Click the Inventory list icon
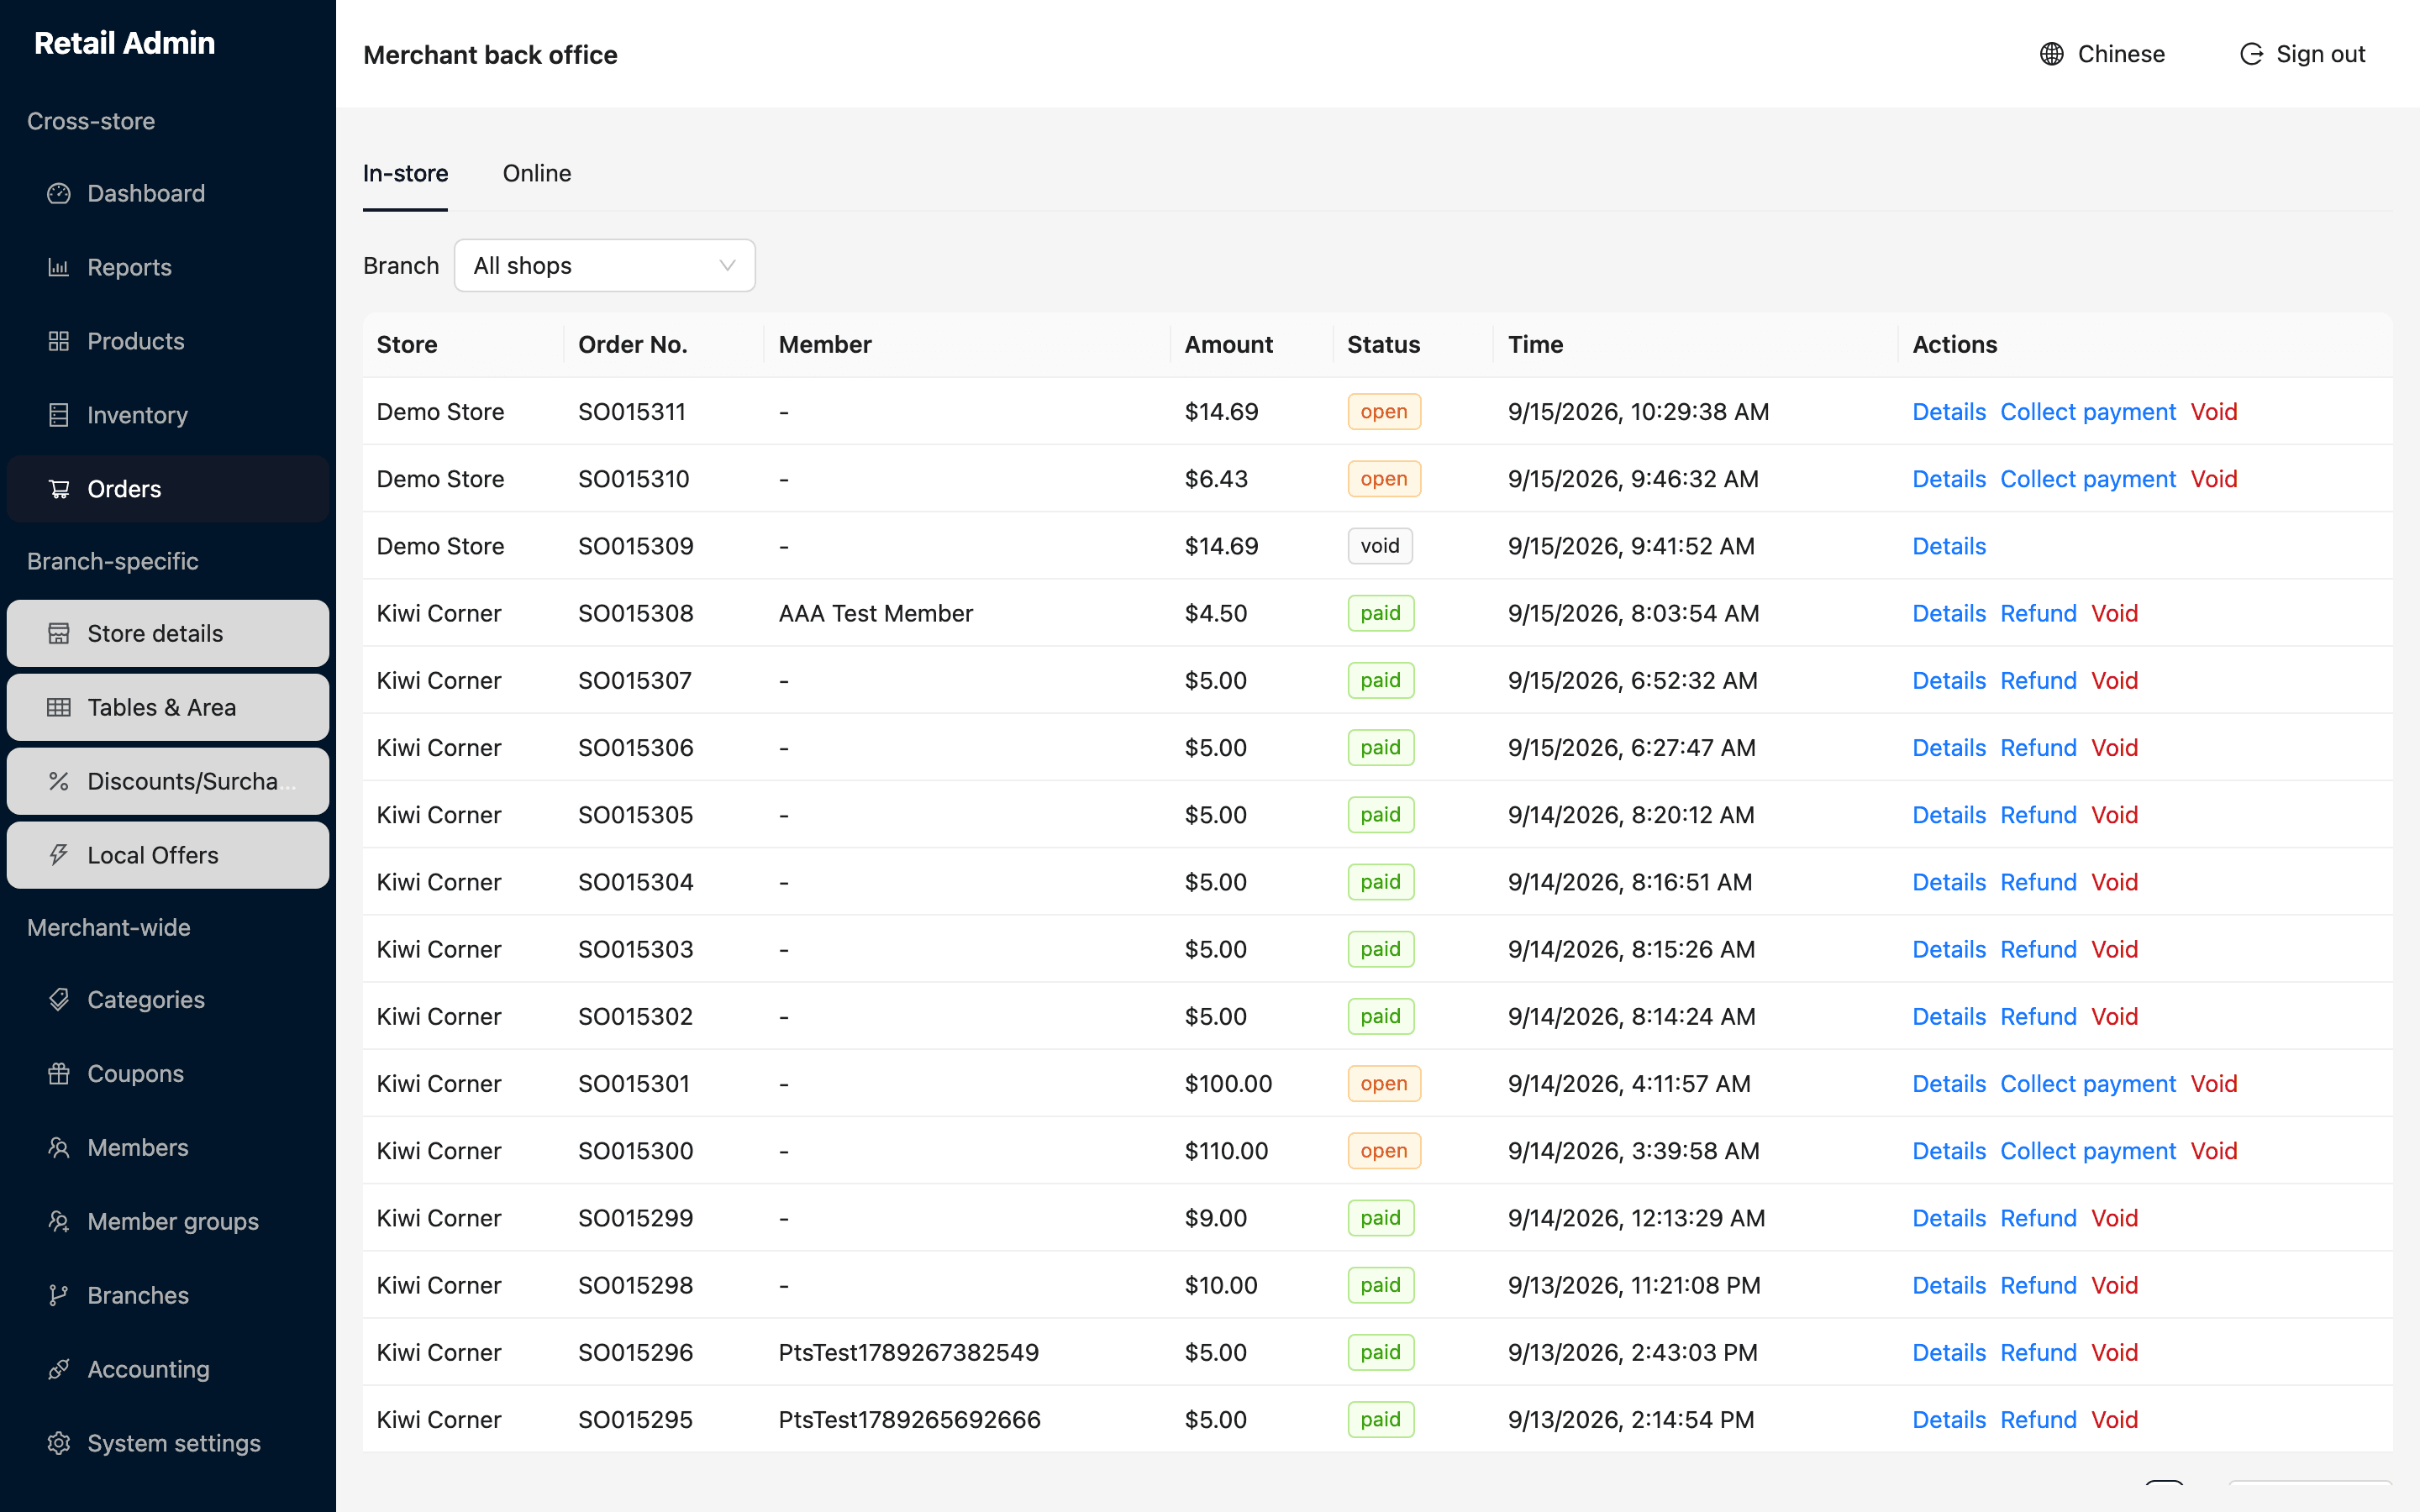 click(x=59, y=416)
